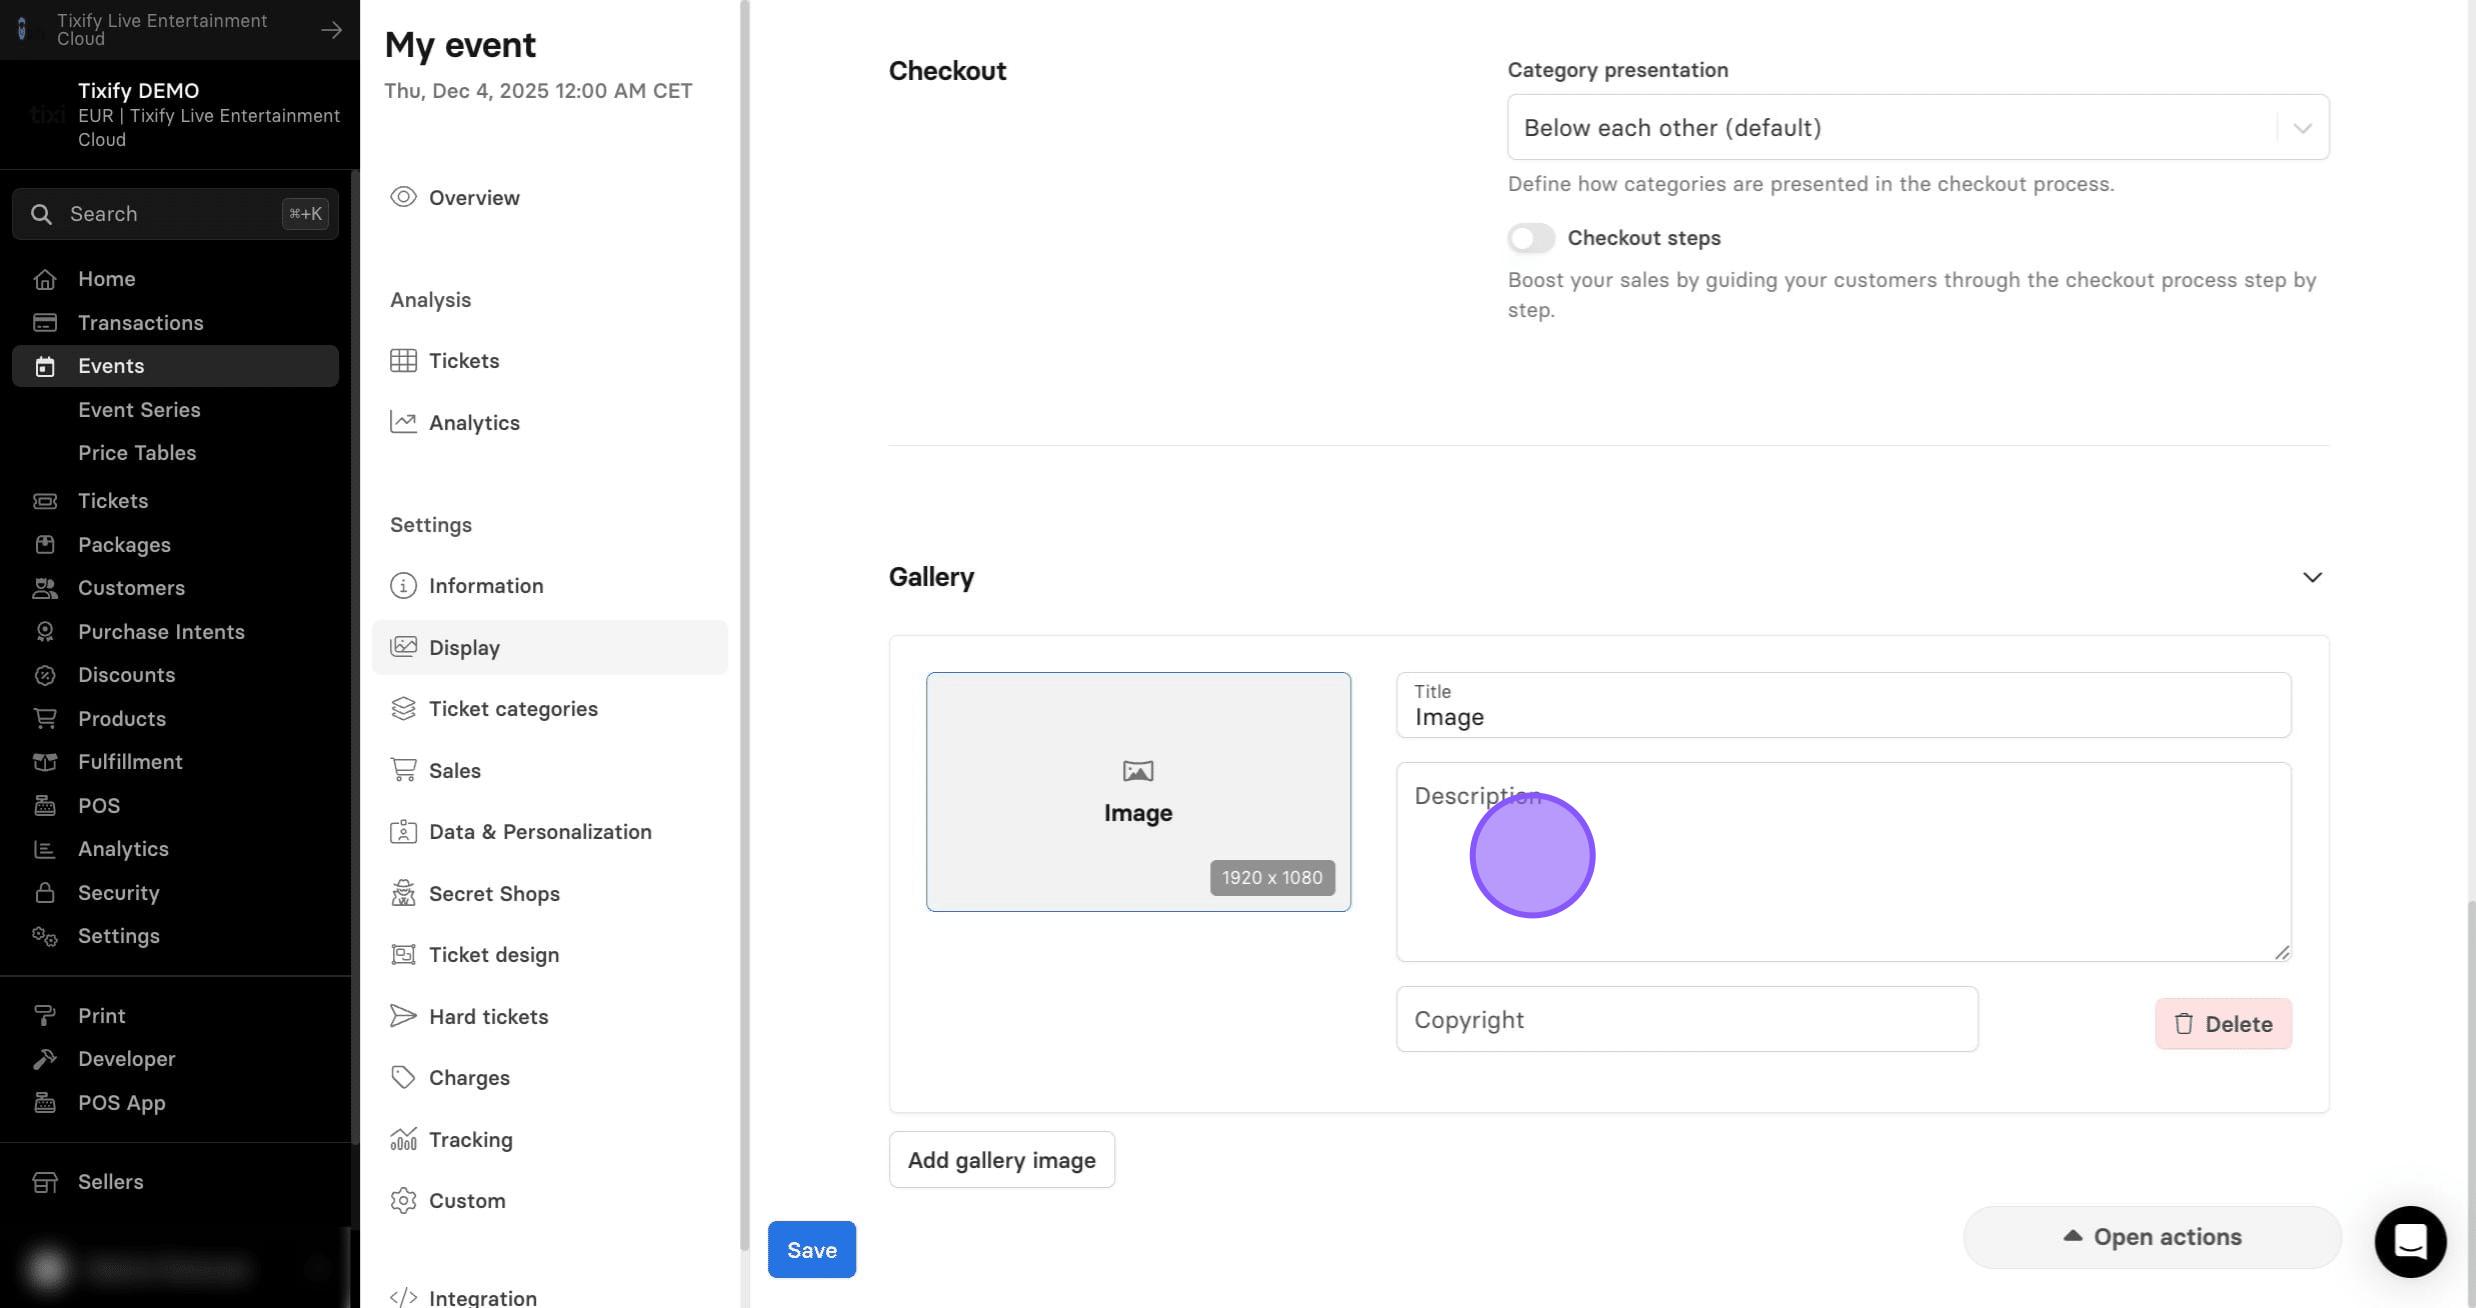
Task: Click the sidebar Search box
Action: (175, 214)
